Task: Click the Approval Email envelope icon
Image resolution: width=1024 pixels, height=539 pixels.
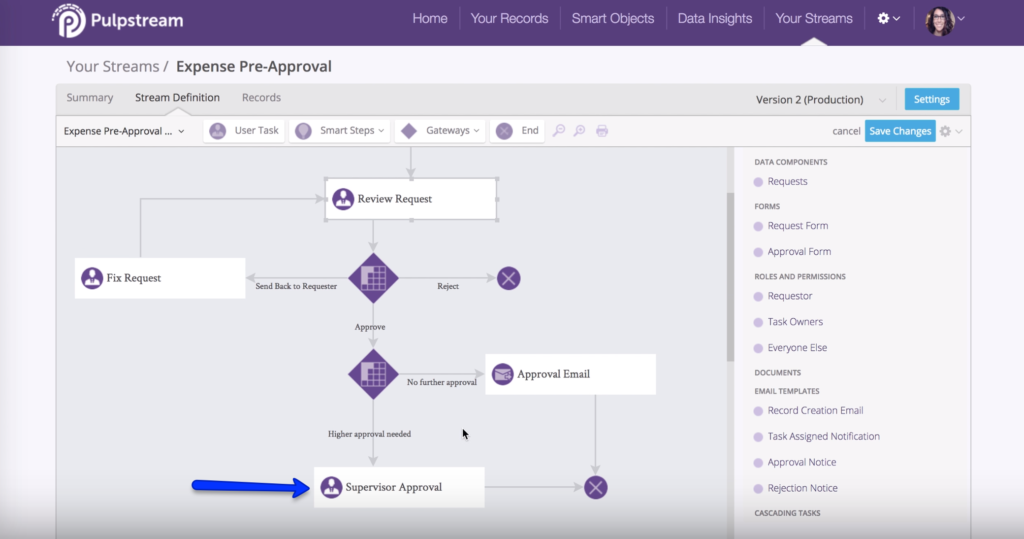Action: coord(502,374)
